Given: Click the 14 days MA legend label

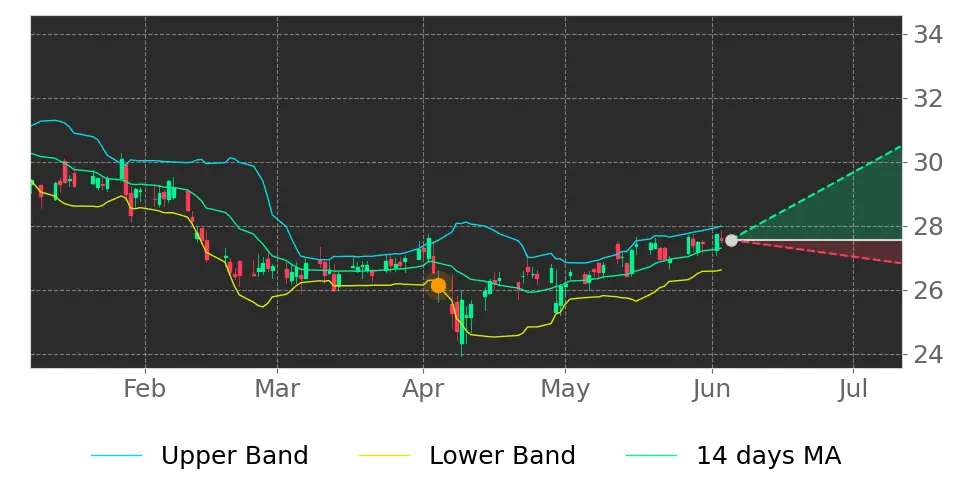Looking at the screenshot, I should (769, 456).
